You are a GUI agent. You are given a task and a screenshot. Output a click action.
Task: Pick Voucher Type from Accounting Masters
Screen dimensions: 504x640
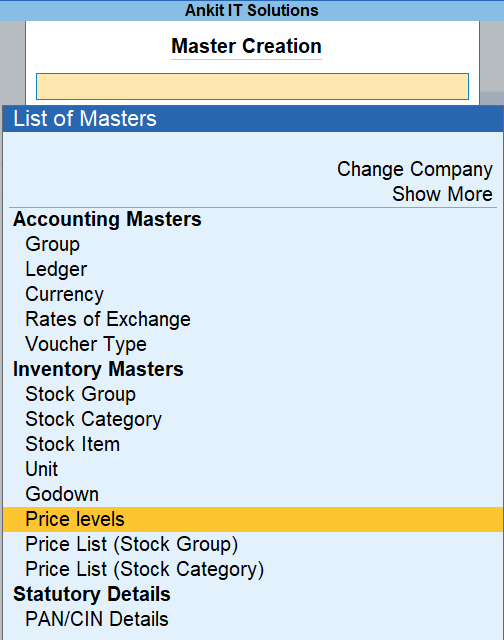coord(86,344)
